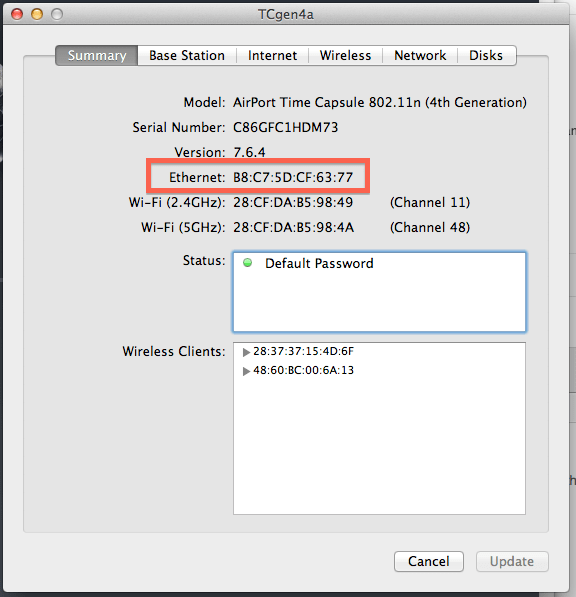Image resolution: width=576 pixels, height=597 pixels.
Task: Go to the Network tab
Action: point(420,56)
